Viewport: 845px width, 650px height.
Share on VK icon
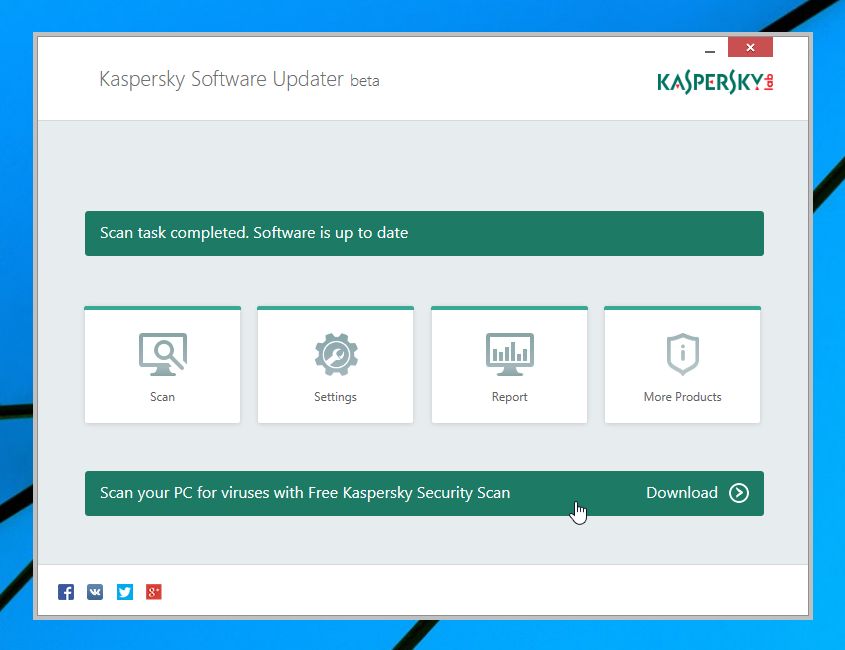coord(95,592)
